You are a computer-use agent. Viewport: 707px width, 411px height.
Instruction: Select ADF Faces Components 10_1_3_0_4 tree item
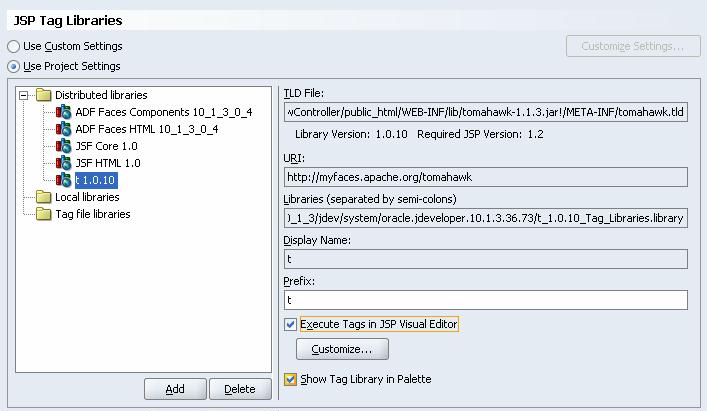[x=164, y=112]
